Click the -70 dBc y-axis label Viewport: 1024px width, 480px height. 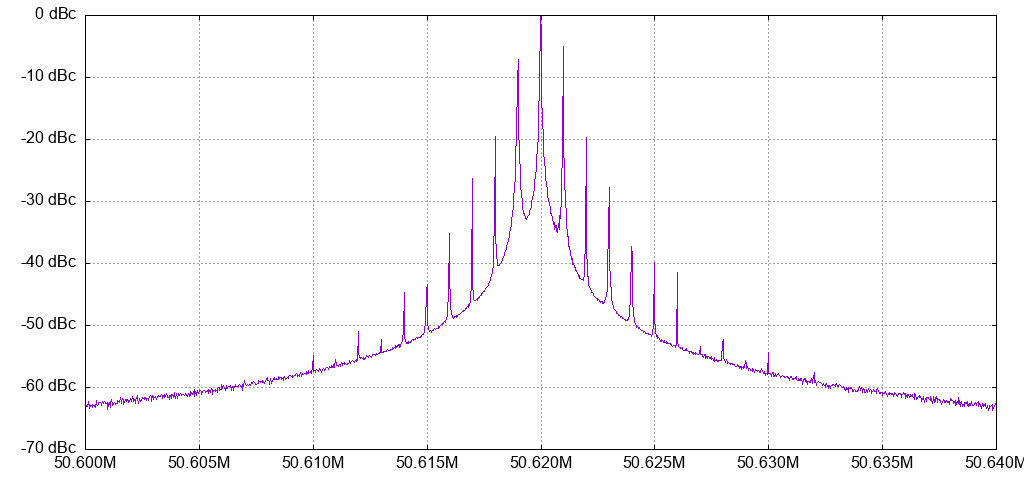point(49,449)
